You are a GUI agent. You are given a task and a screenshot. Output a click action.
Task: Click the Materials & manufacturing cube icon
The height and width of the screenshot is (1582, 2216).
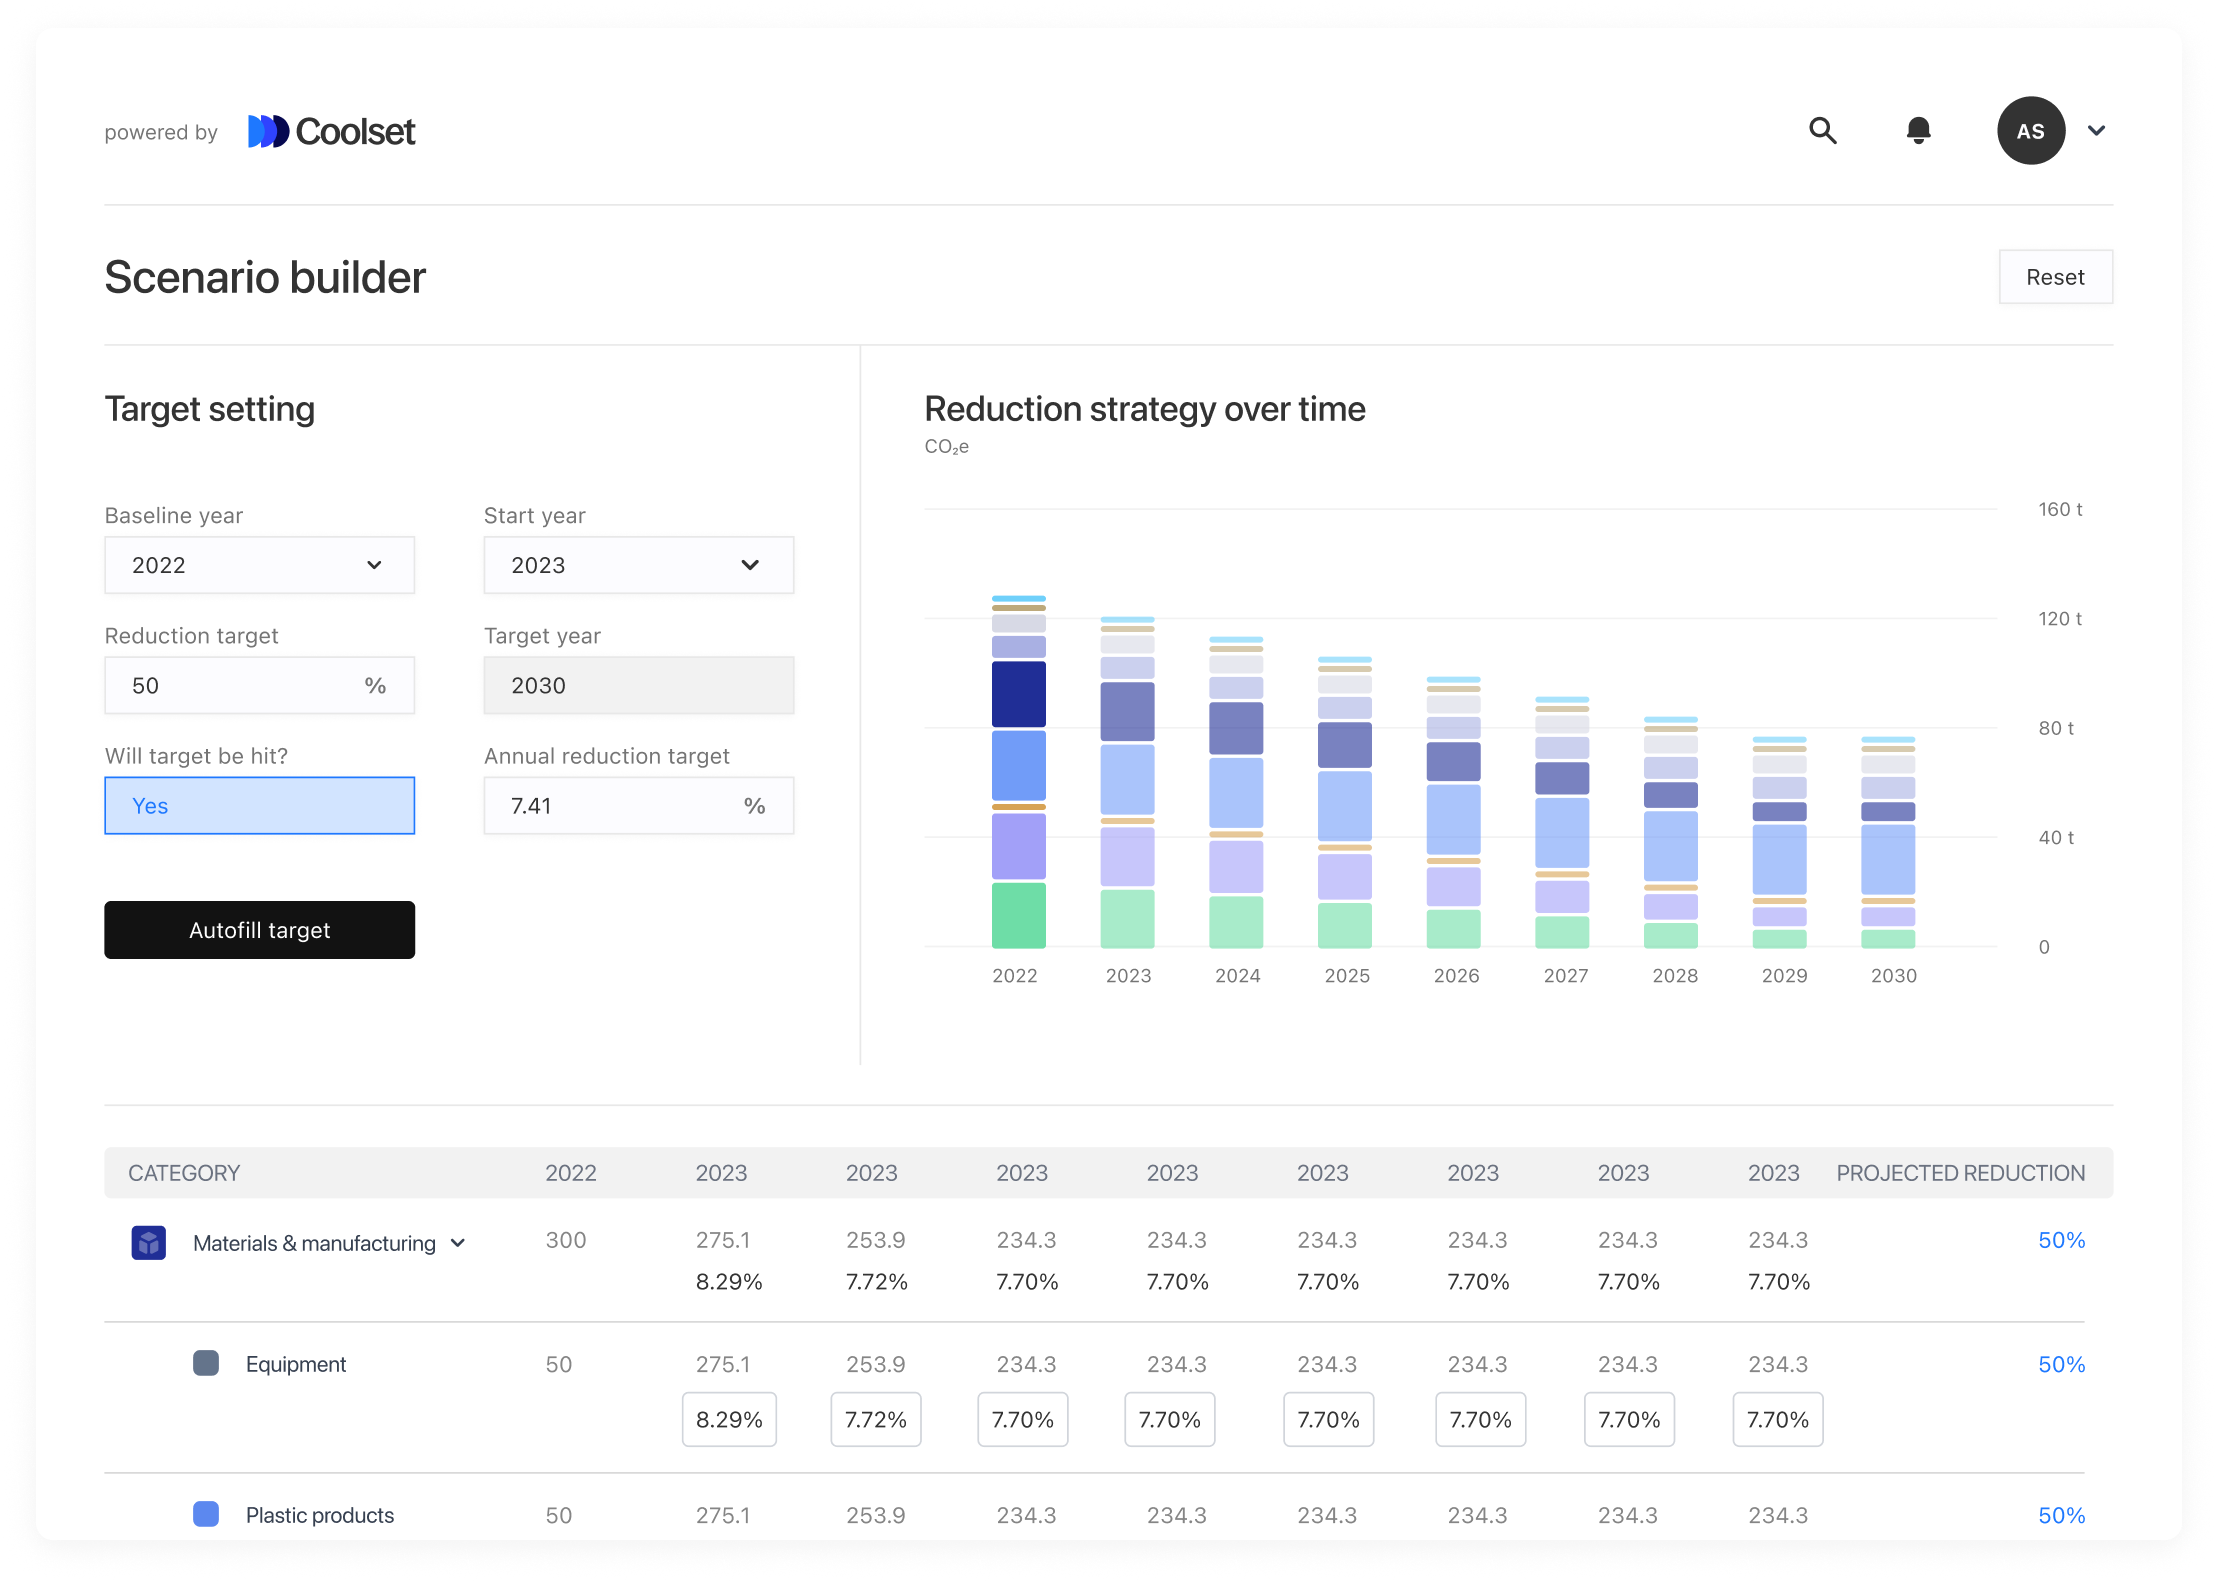pos(149,1243)
